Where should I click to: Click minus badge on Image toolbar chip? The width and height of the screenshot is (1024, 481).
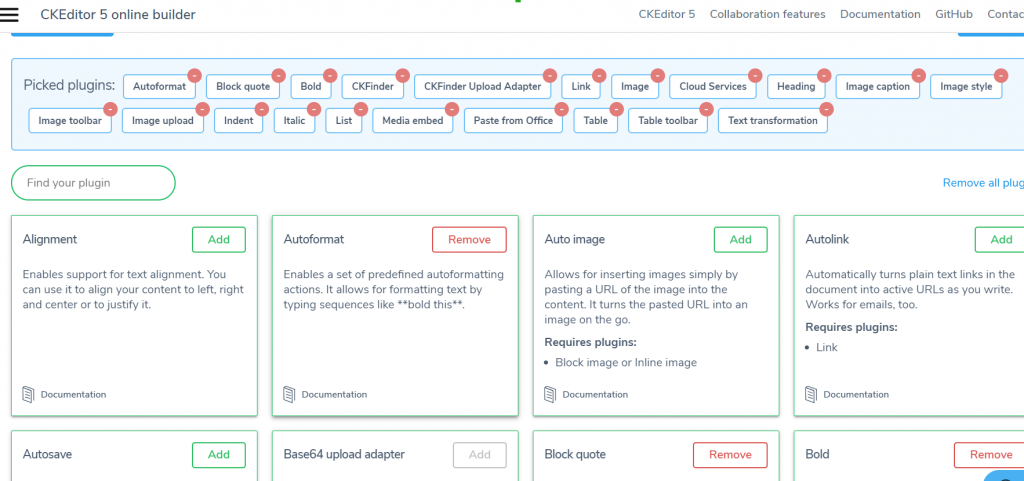pyautogui.click(x=110, y=109)
